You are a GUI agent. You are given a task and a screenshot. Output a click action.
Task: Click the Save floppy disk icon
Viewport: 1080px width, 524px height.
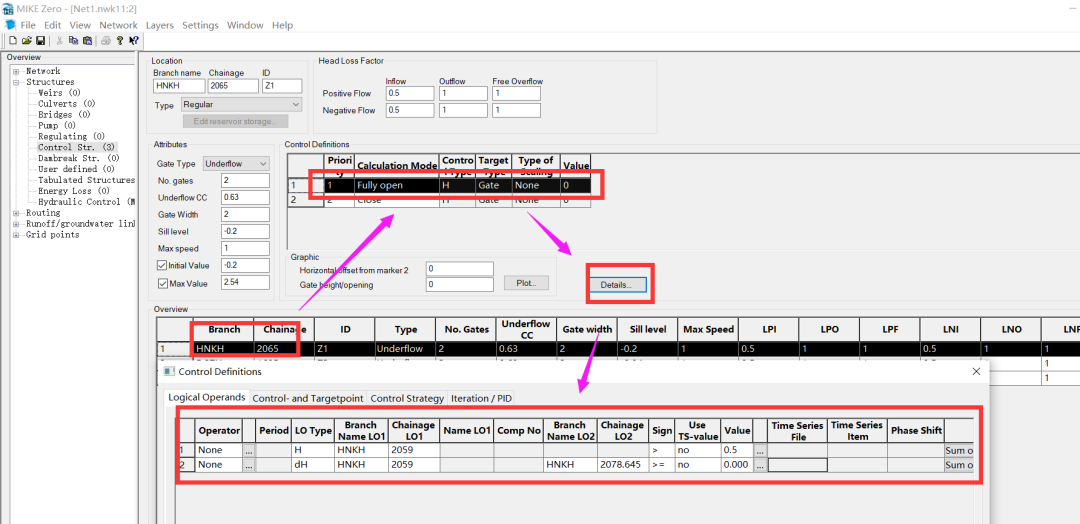tap(41, 41)
